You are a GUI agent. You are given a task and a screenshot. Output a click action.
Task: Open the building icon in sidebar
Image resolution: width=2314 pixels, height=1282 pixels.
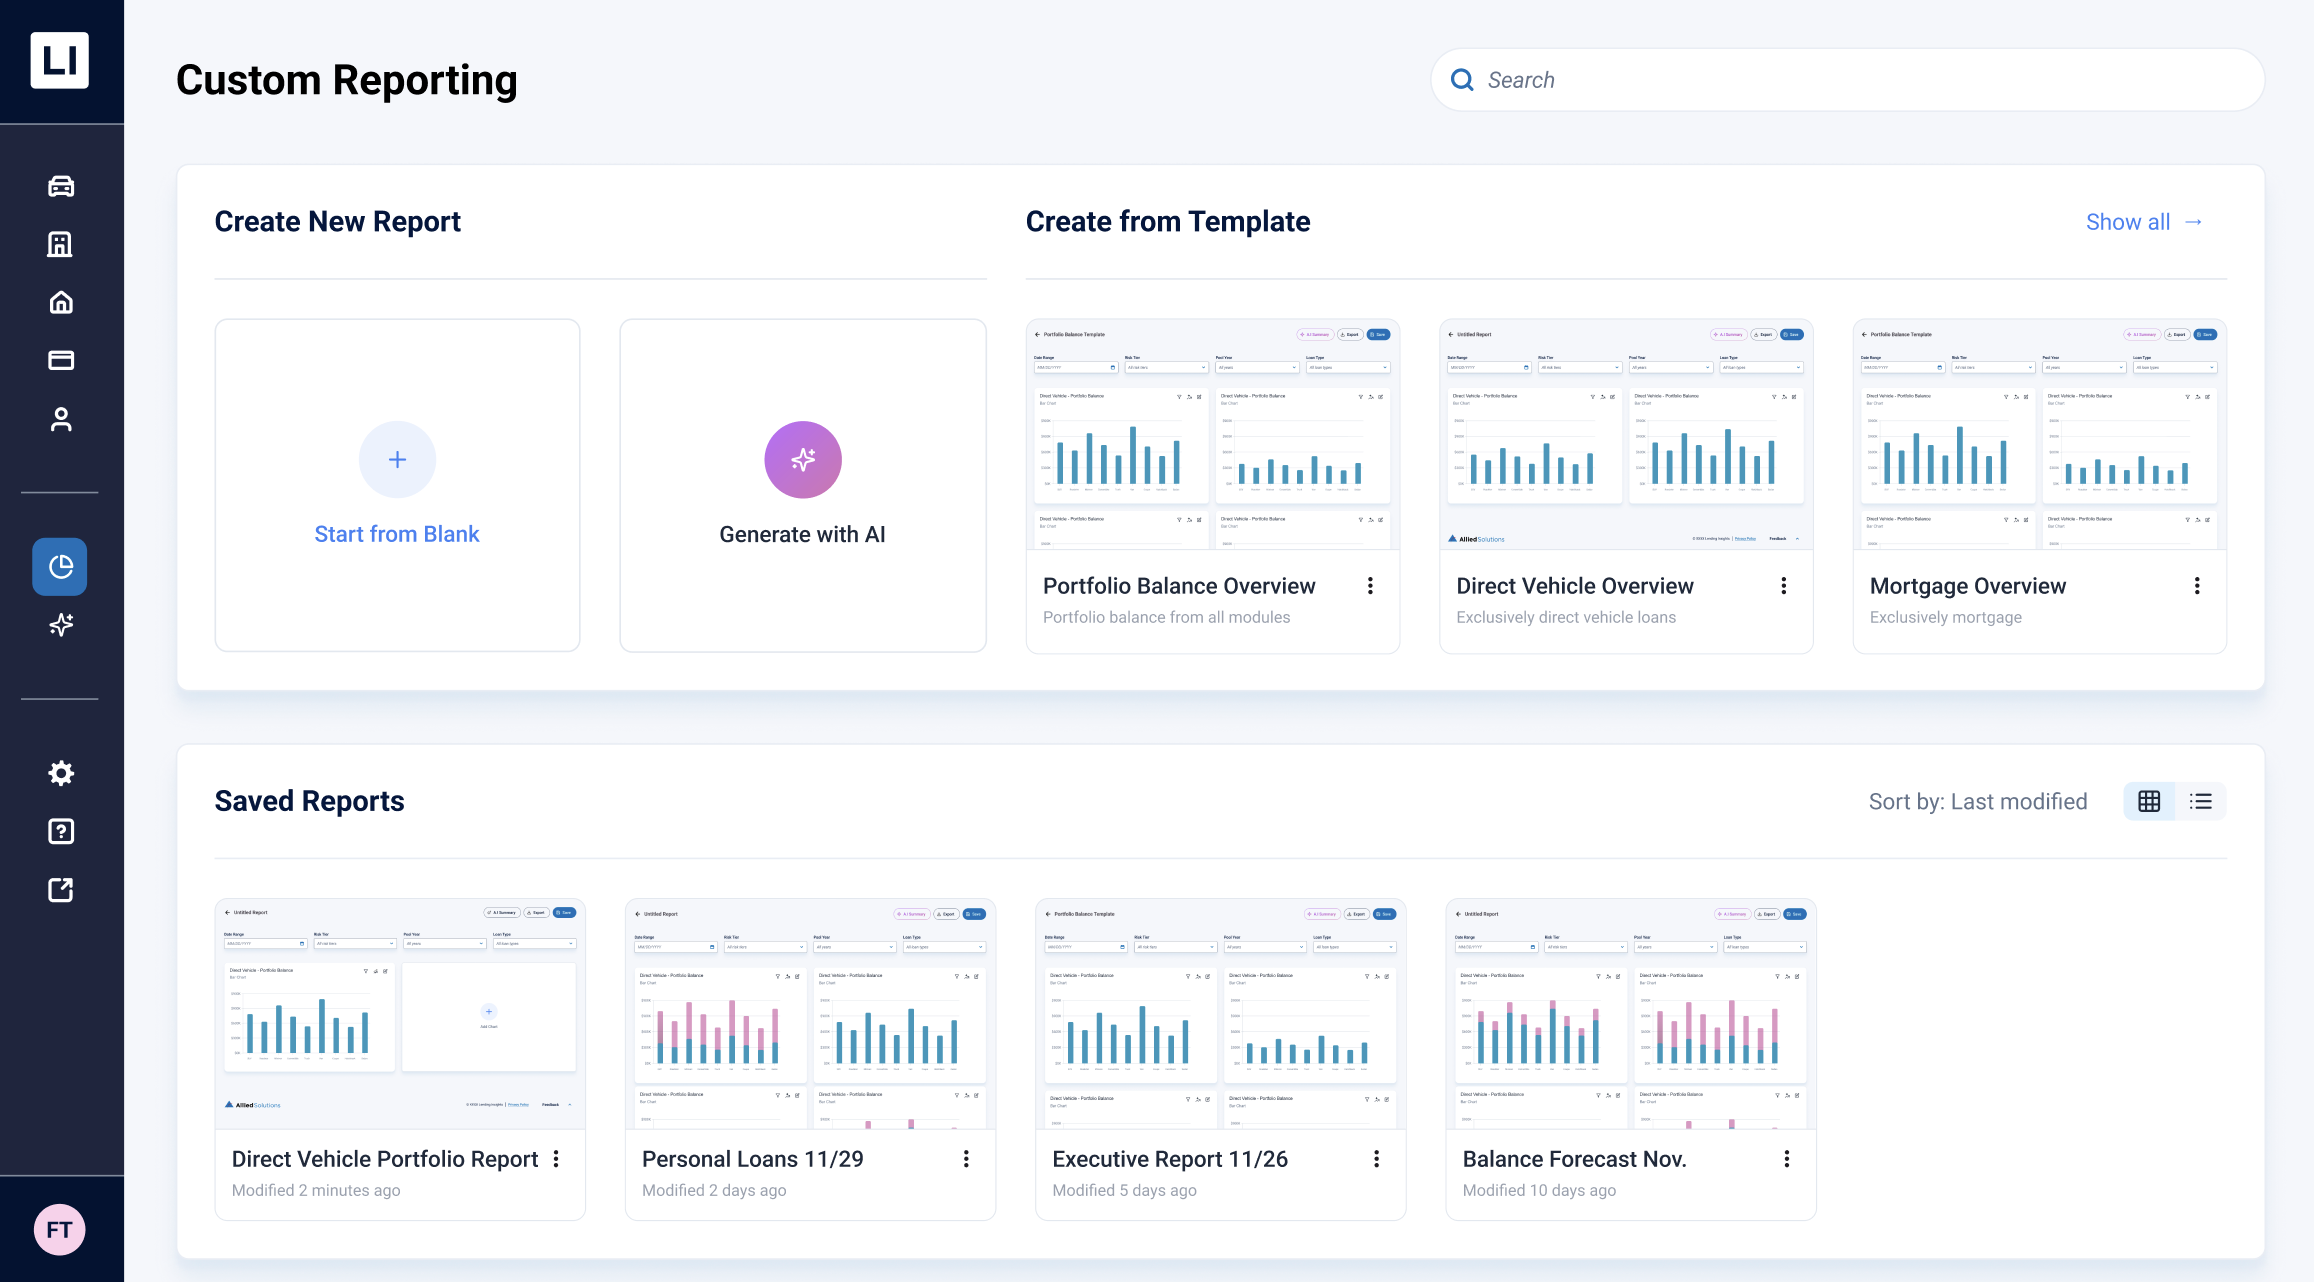(61, 244)
